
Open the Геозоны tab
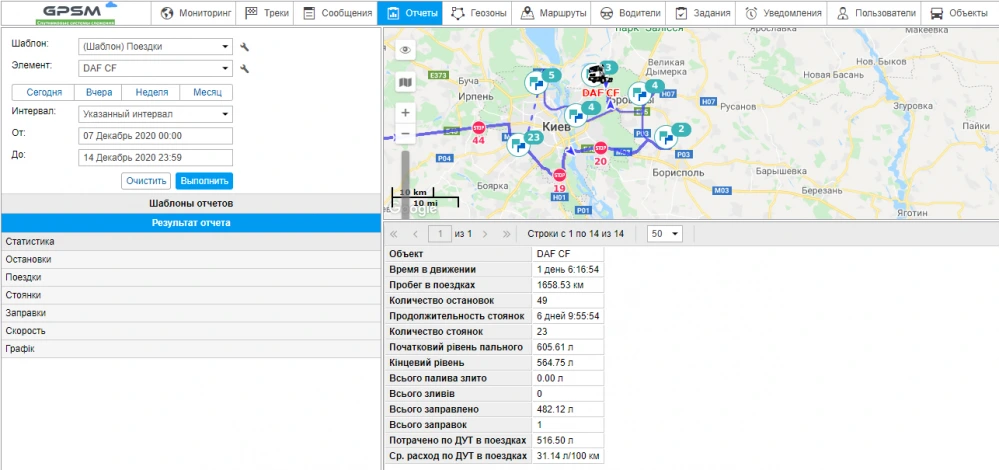click(479, 14)
